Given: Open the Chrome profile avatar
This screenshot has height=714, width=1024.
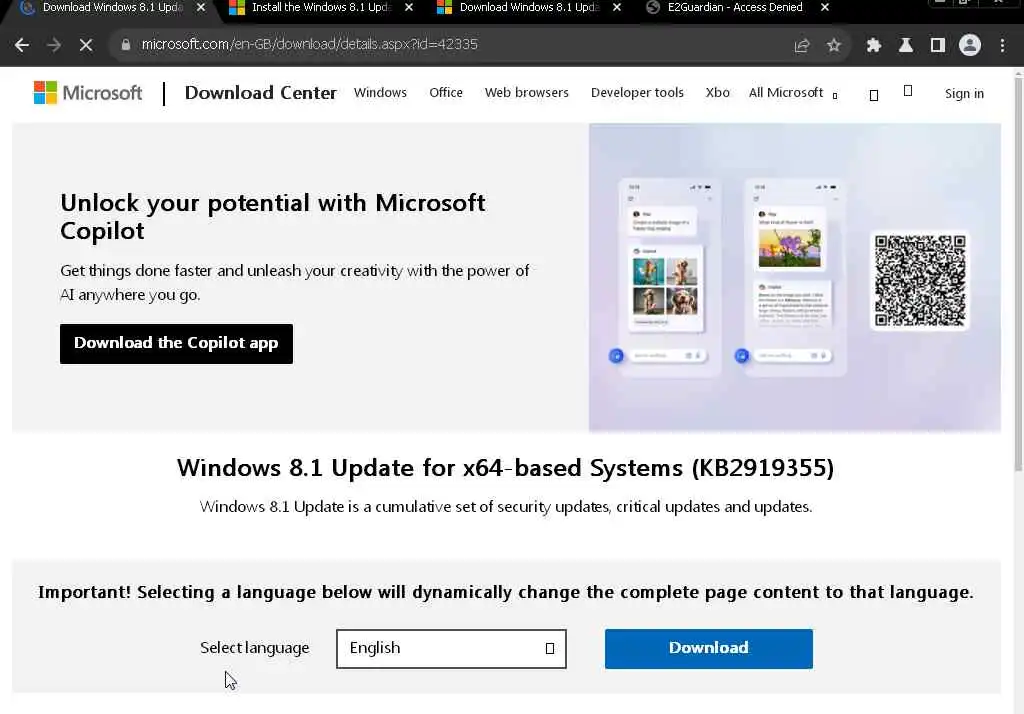Looking at the screenshot, I should pyautogui.click(x=970, y=45).
